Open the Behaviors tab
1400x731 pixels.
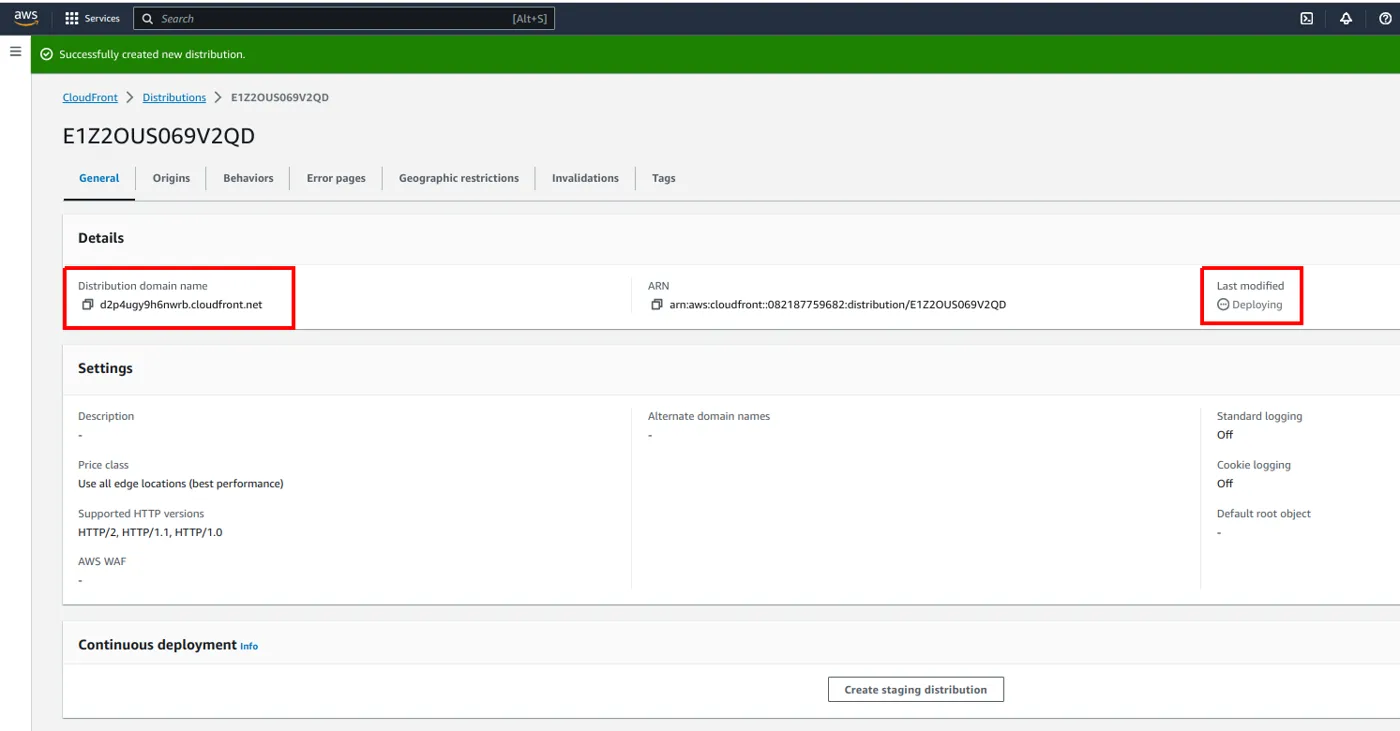click(x=248, y=178)
